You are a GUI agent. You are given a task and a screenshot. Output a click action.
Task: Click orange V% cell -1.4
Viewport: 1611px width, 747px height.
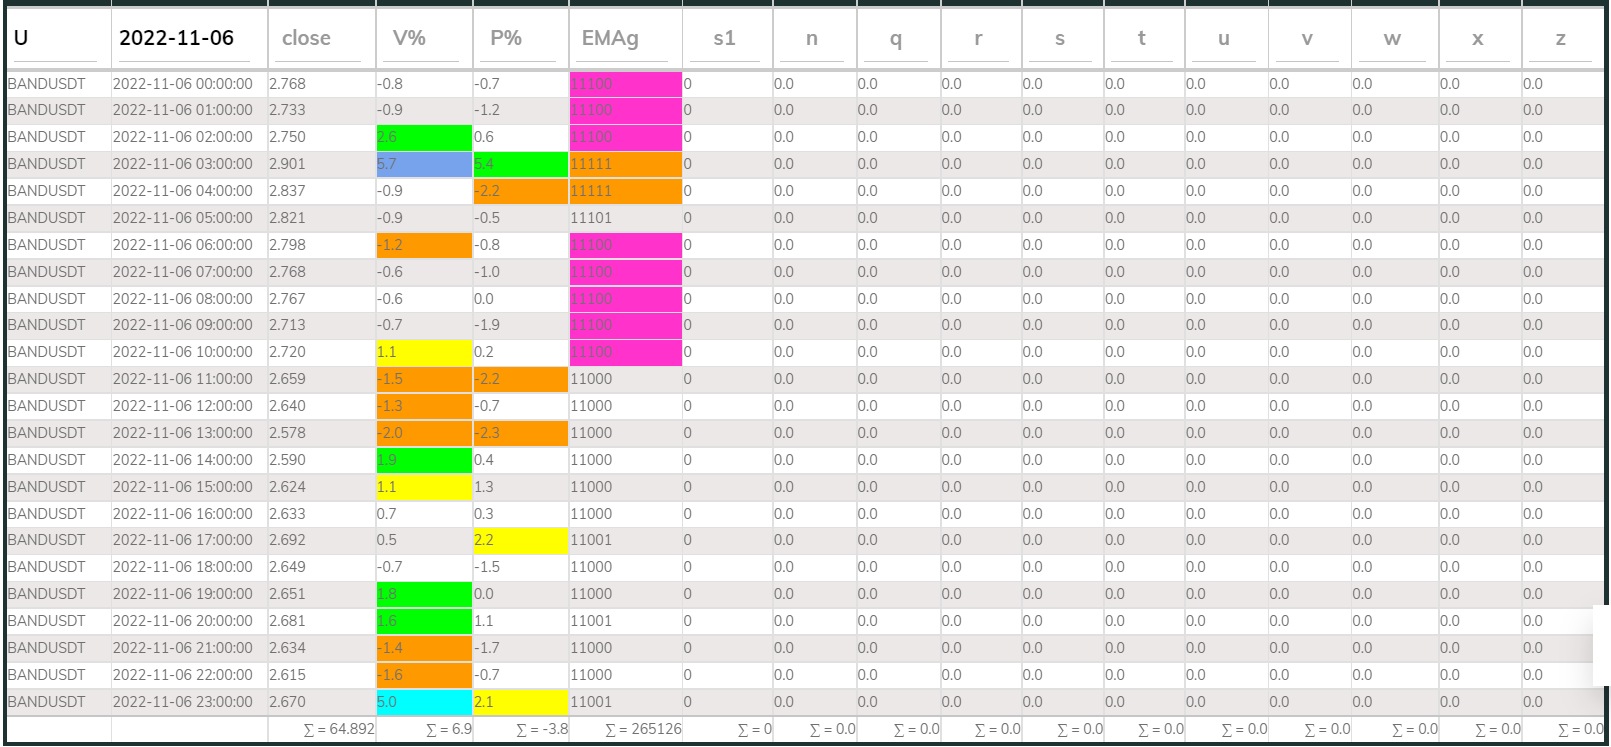coord(424,648)
